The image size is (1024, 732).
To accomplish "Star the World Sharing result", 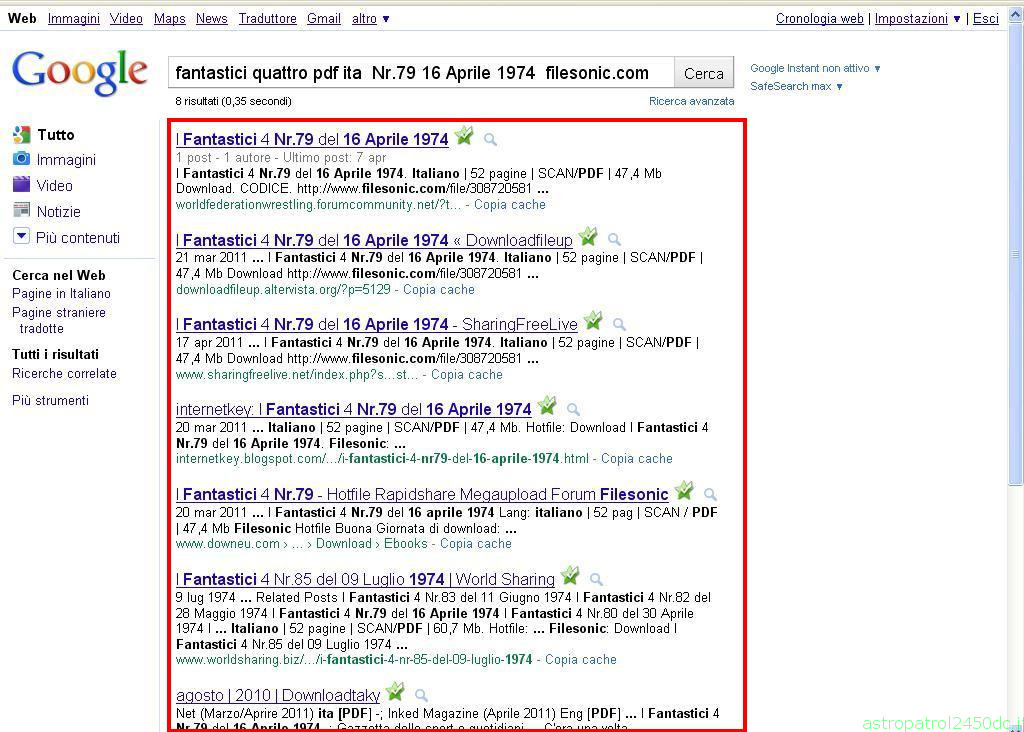I will click(570, 575).
